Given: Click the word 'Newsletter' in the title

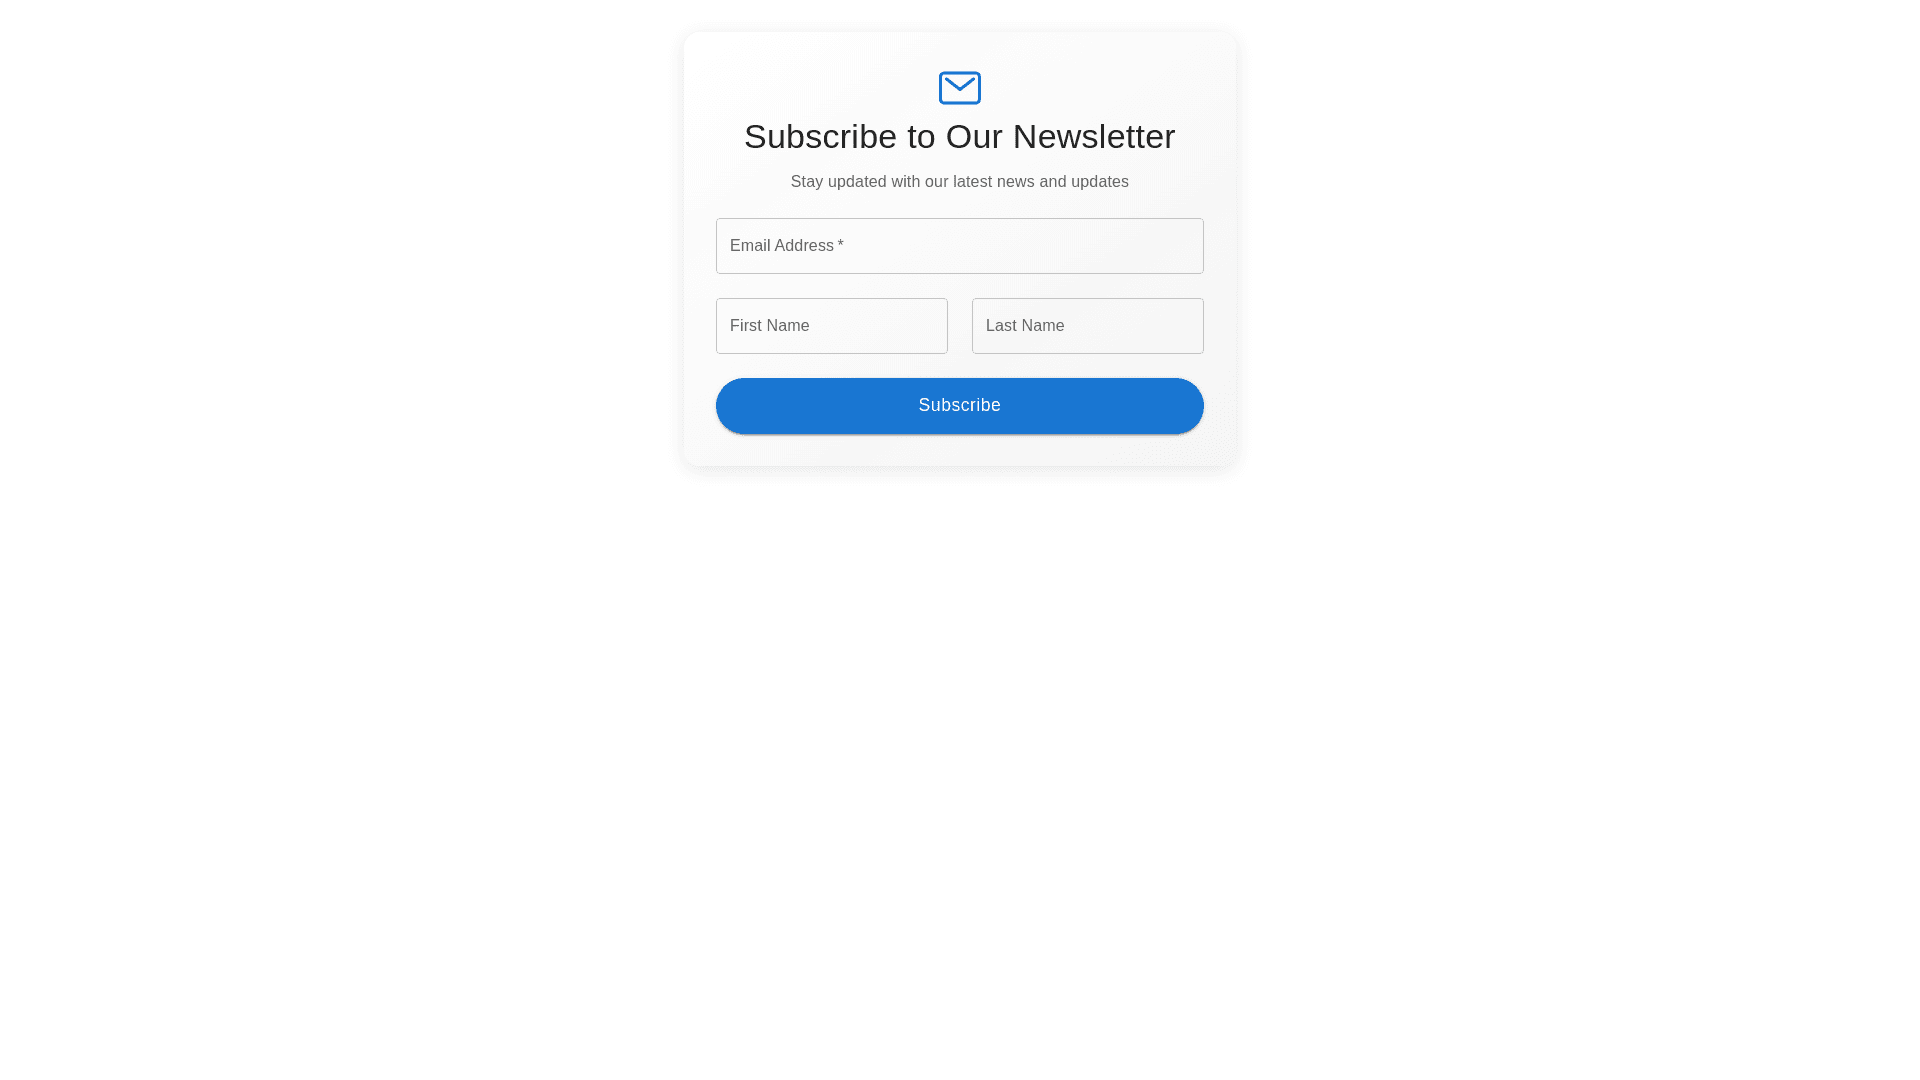Looking at the screenshot, I should point(1094,137).
